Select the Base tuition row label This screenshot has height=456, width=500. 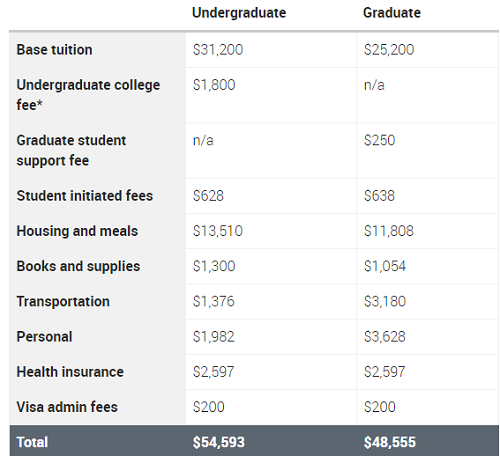pyautogui.click(x=54, y=50)
